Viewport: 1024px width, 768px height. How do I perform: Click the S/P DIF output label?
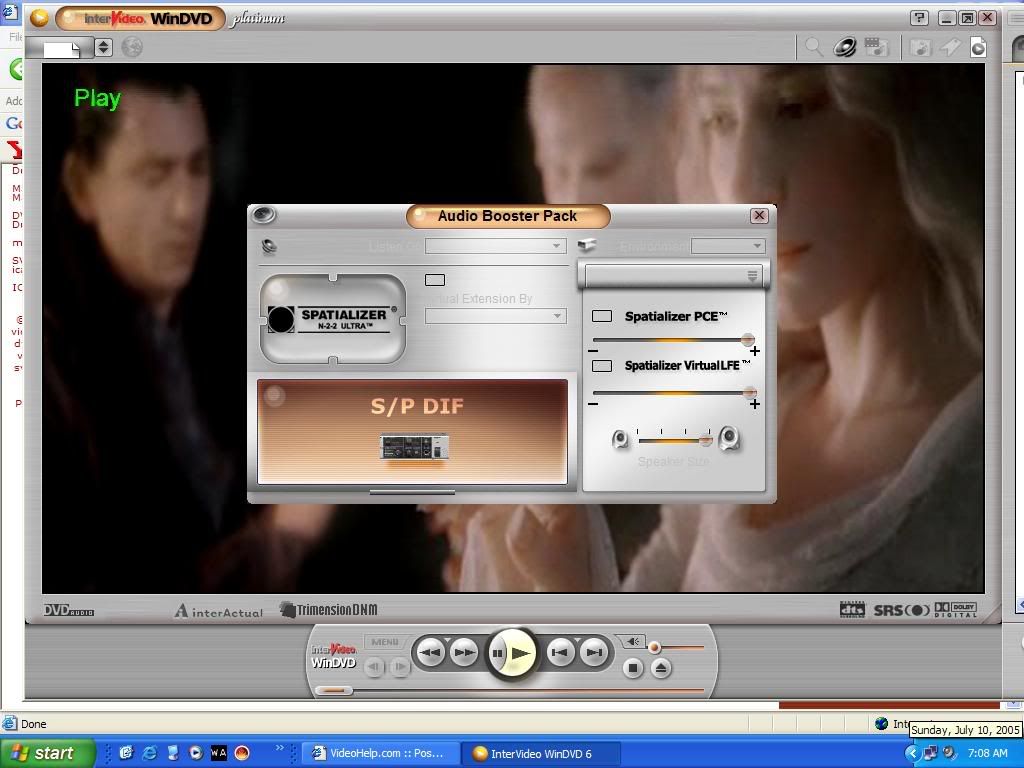(417, 406)
